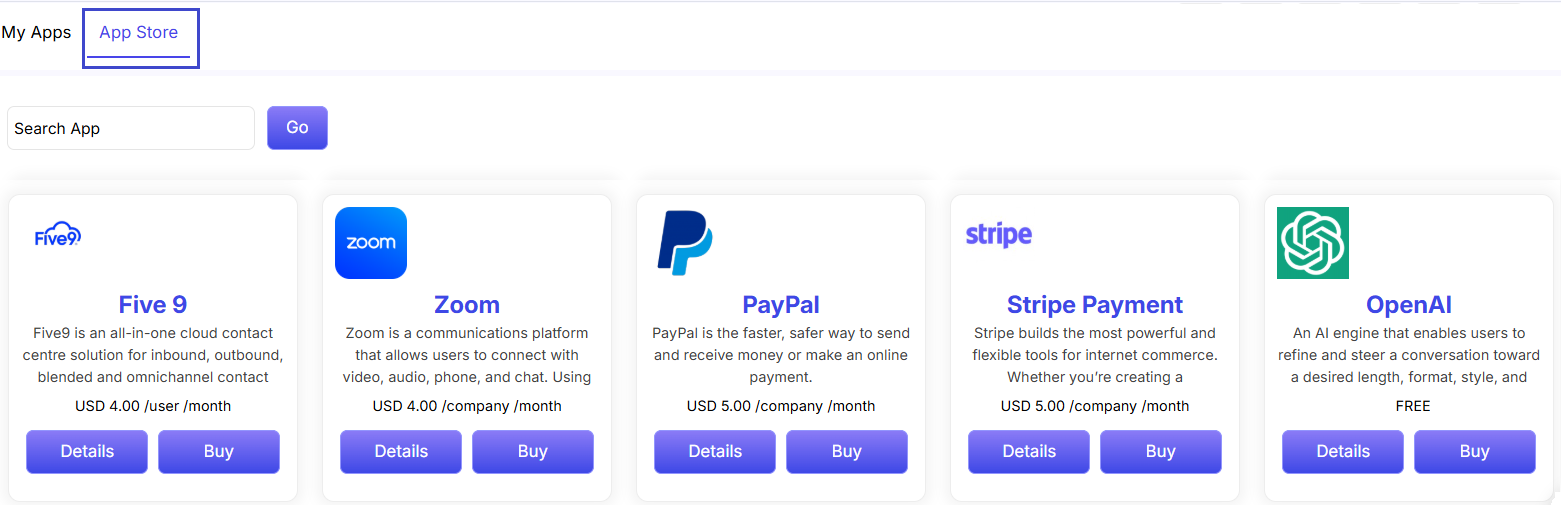Show Details for PayPal

[715, 452]
